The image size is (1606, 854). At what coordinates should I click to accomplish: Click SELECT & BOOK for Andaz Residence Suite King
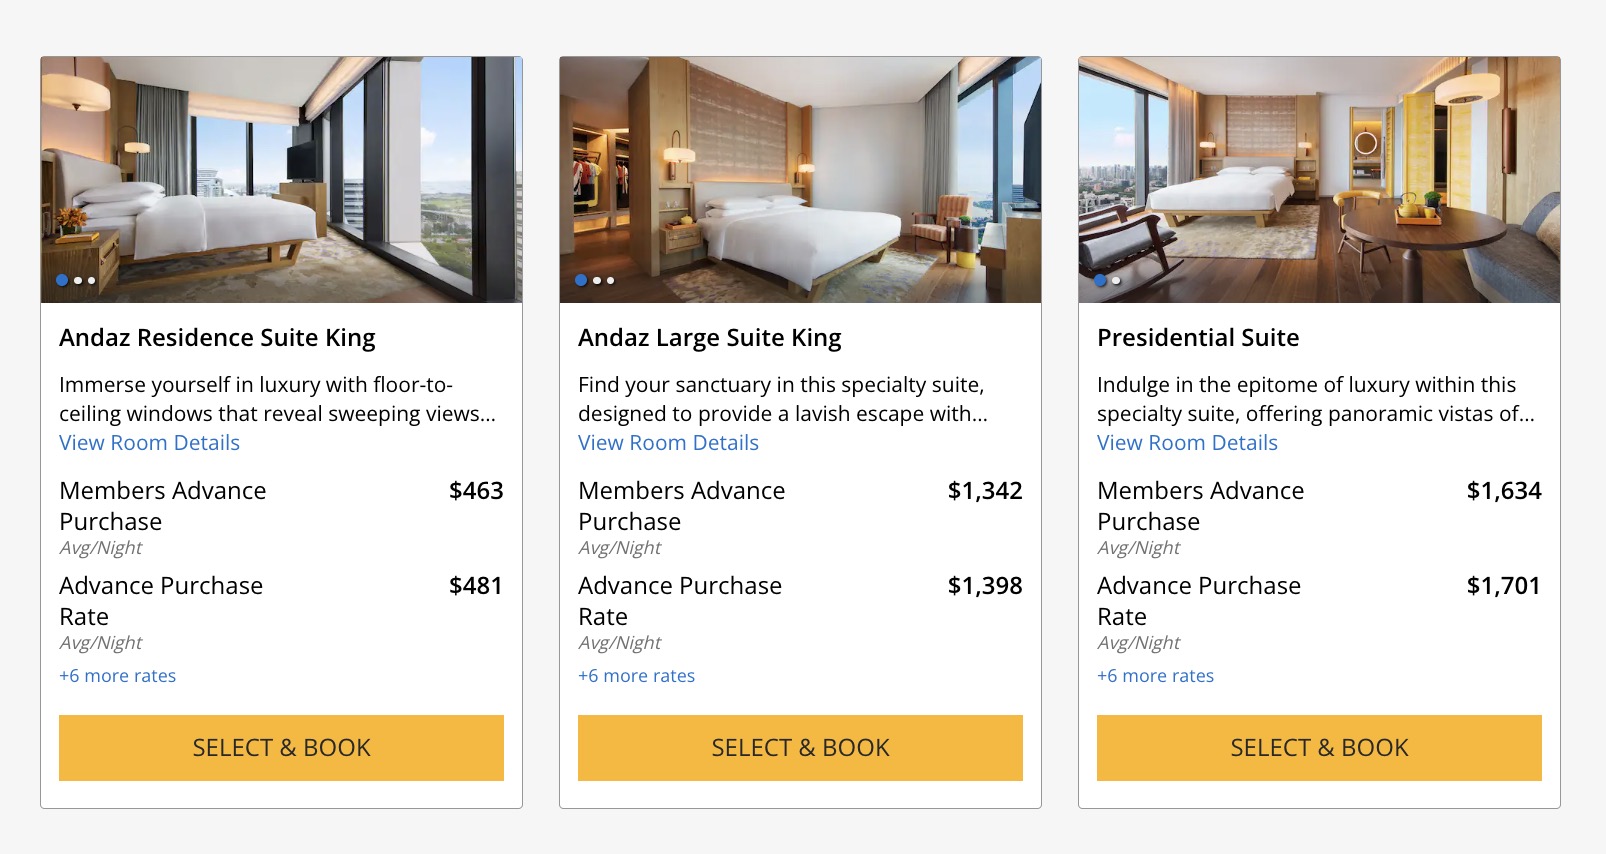click(281, 747)
